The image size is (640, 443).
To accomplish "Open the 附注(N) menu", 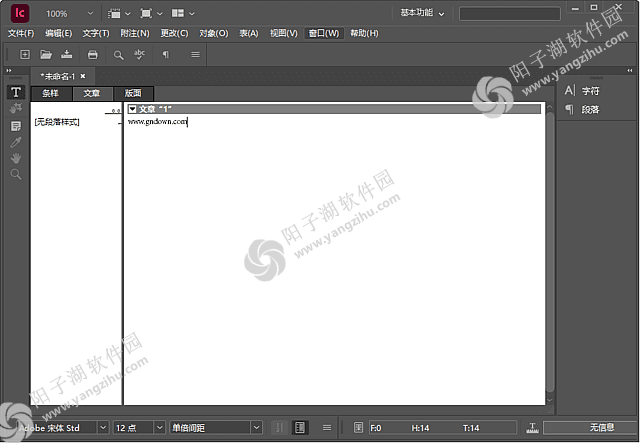I will click(135, 33).
